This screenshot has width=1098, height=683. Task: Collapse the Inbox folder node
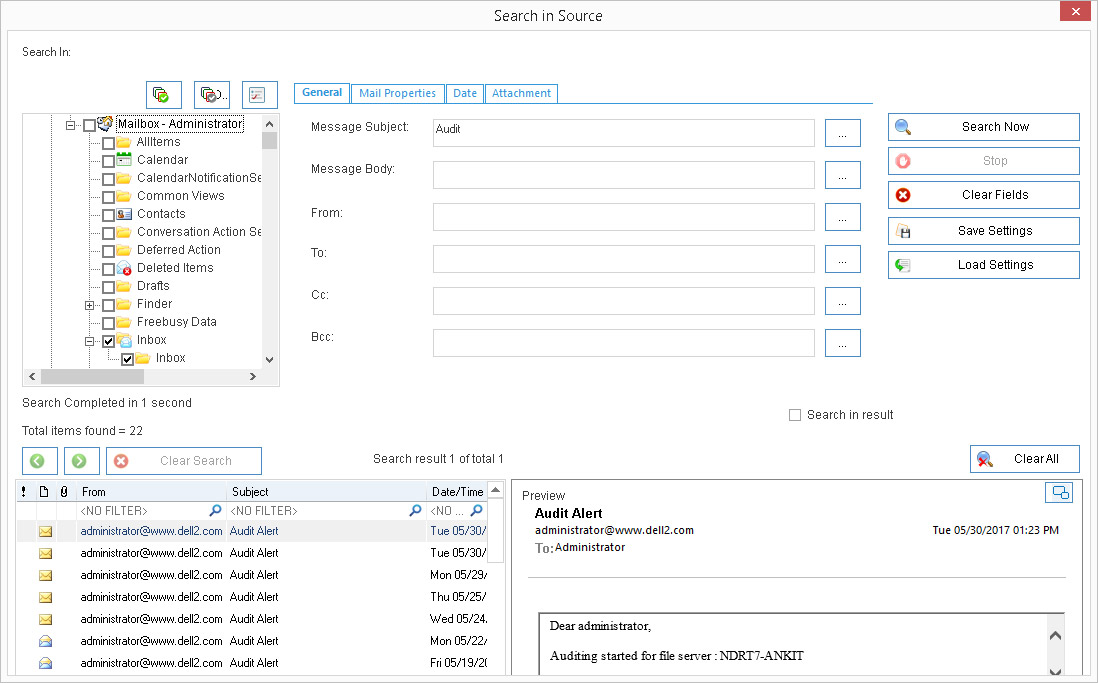(90, 341)
